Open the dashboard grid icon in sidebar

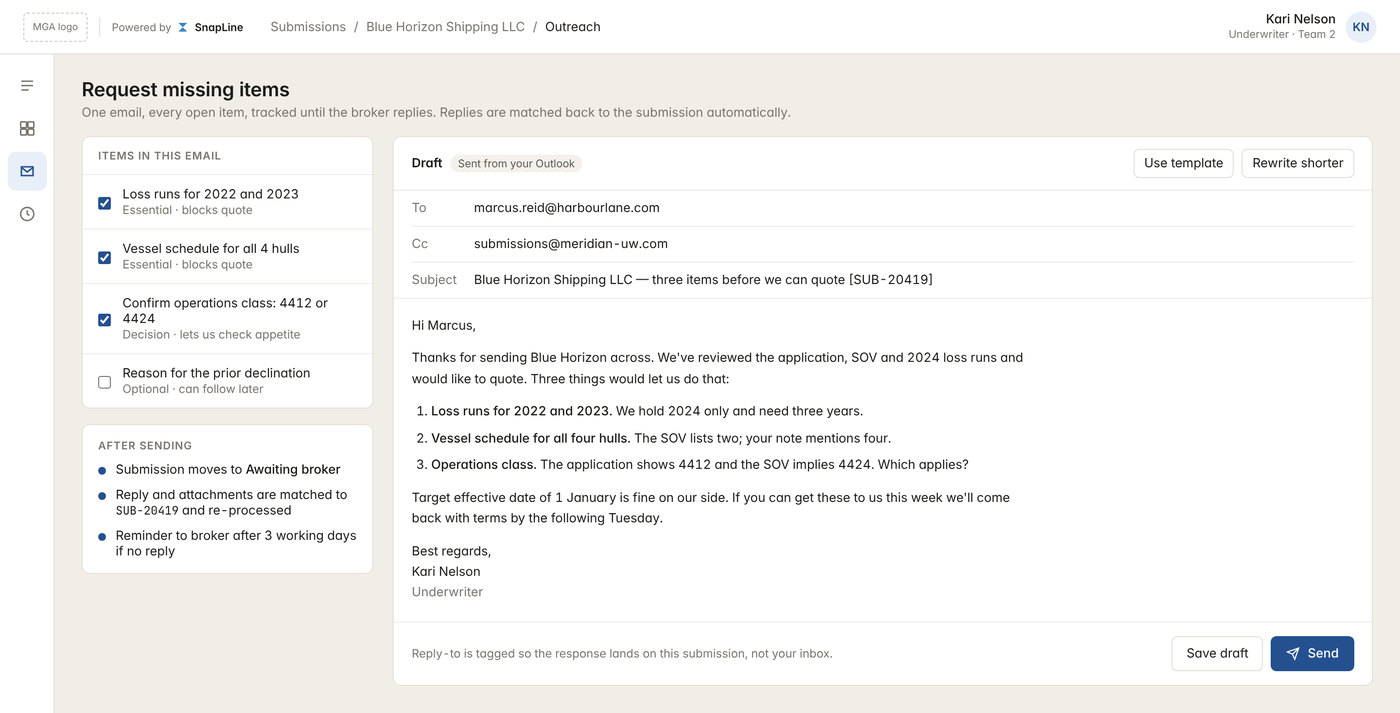point(27,128)
